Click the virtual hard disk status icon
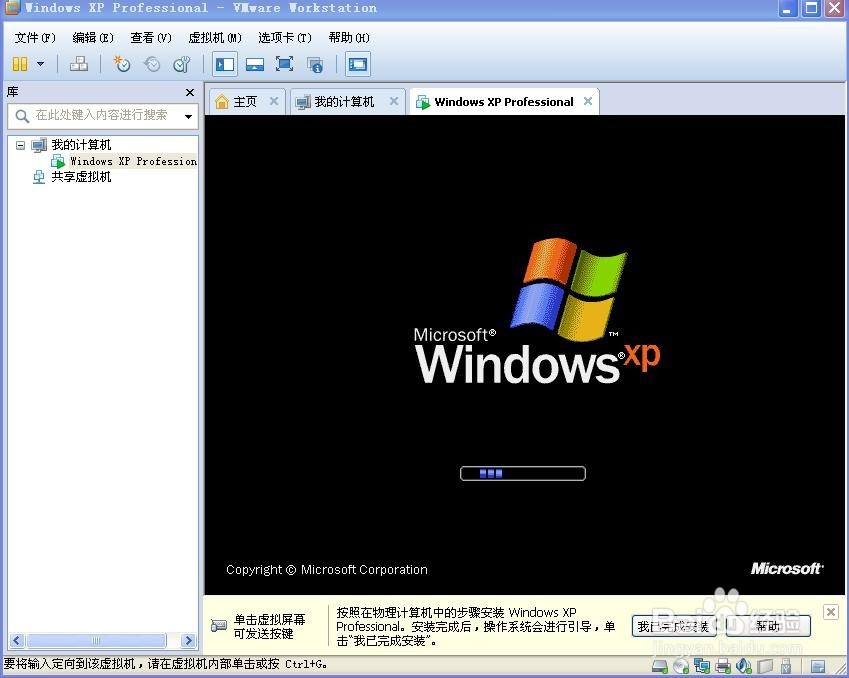Image resolution: width=849 pixels, height=678 pixels. click(659, 665)
